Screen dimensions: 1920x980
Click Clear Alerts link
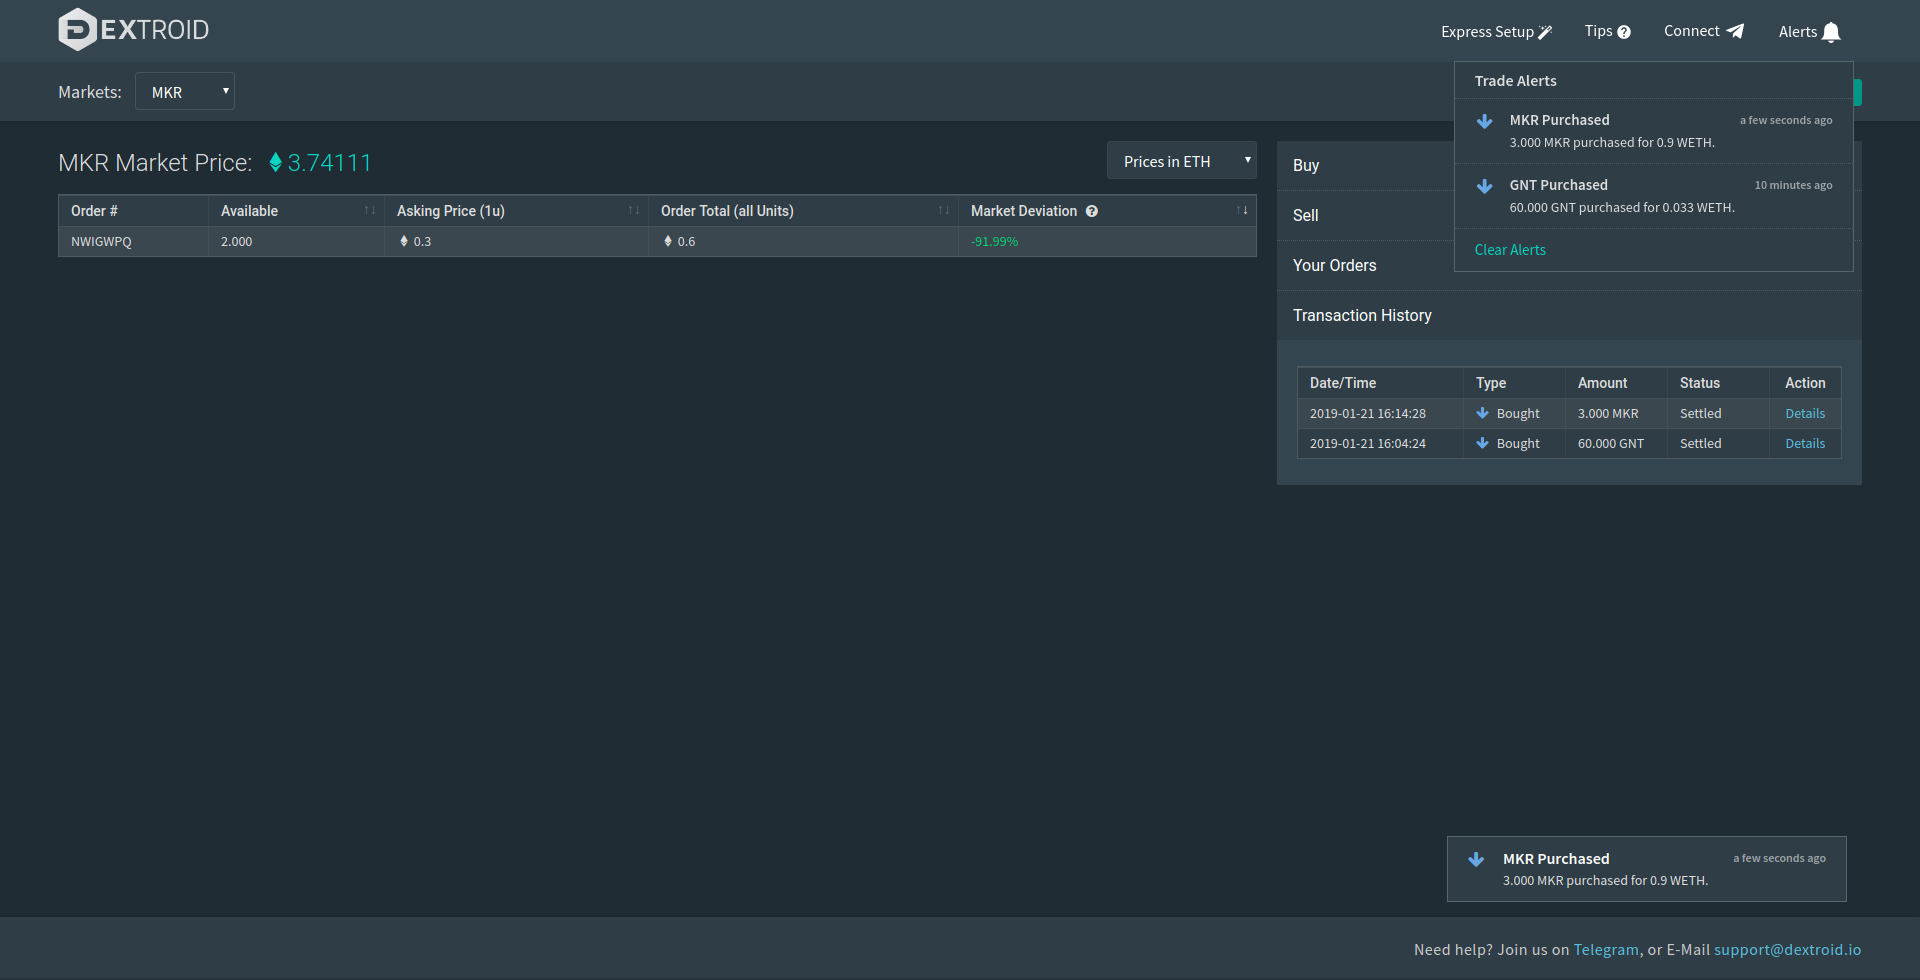tap(1510, 250)
